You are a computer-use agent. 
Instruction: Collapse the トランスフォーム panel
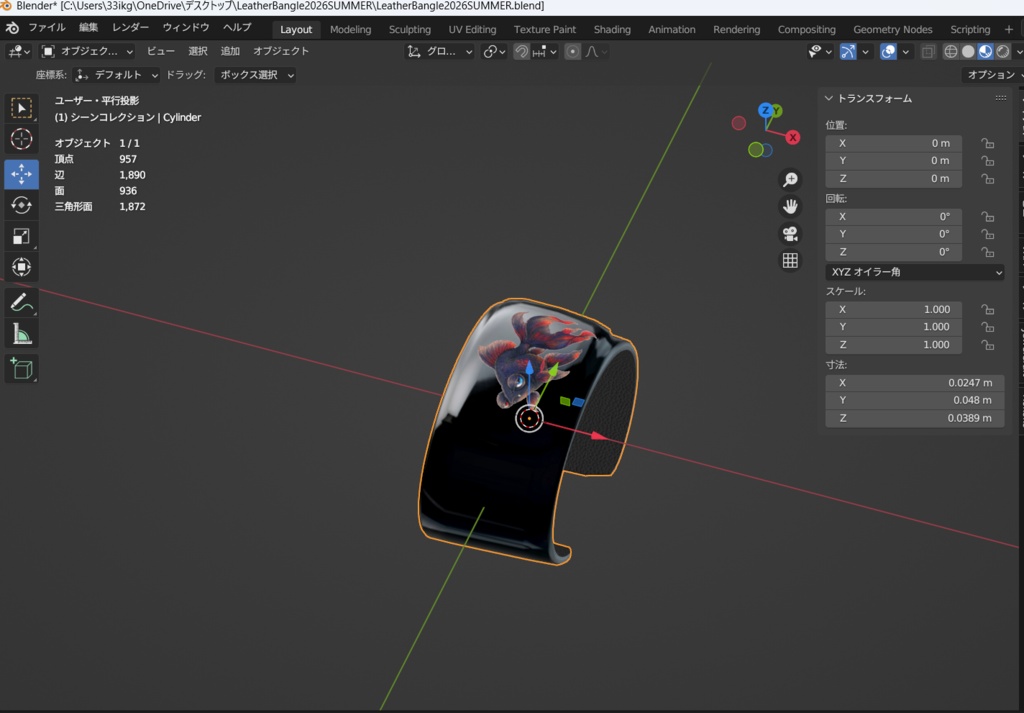pyautogui.click(x=828, y=99)
